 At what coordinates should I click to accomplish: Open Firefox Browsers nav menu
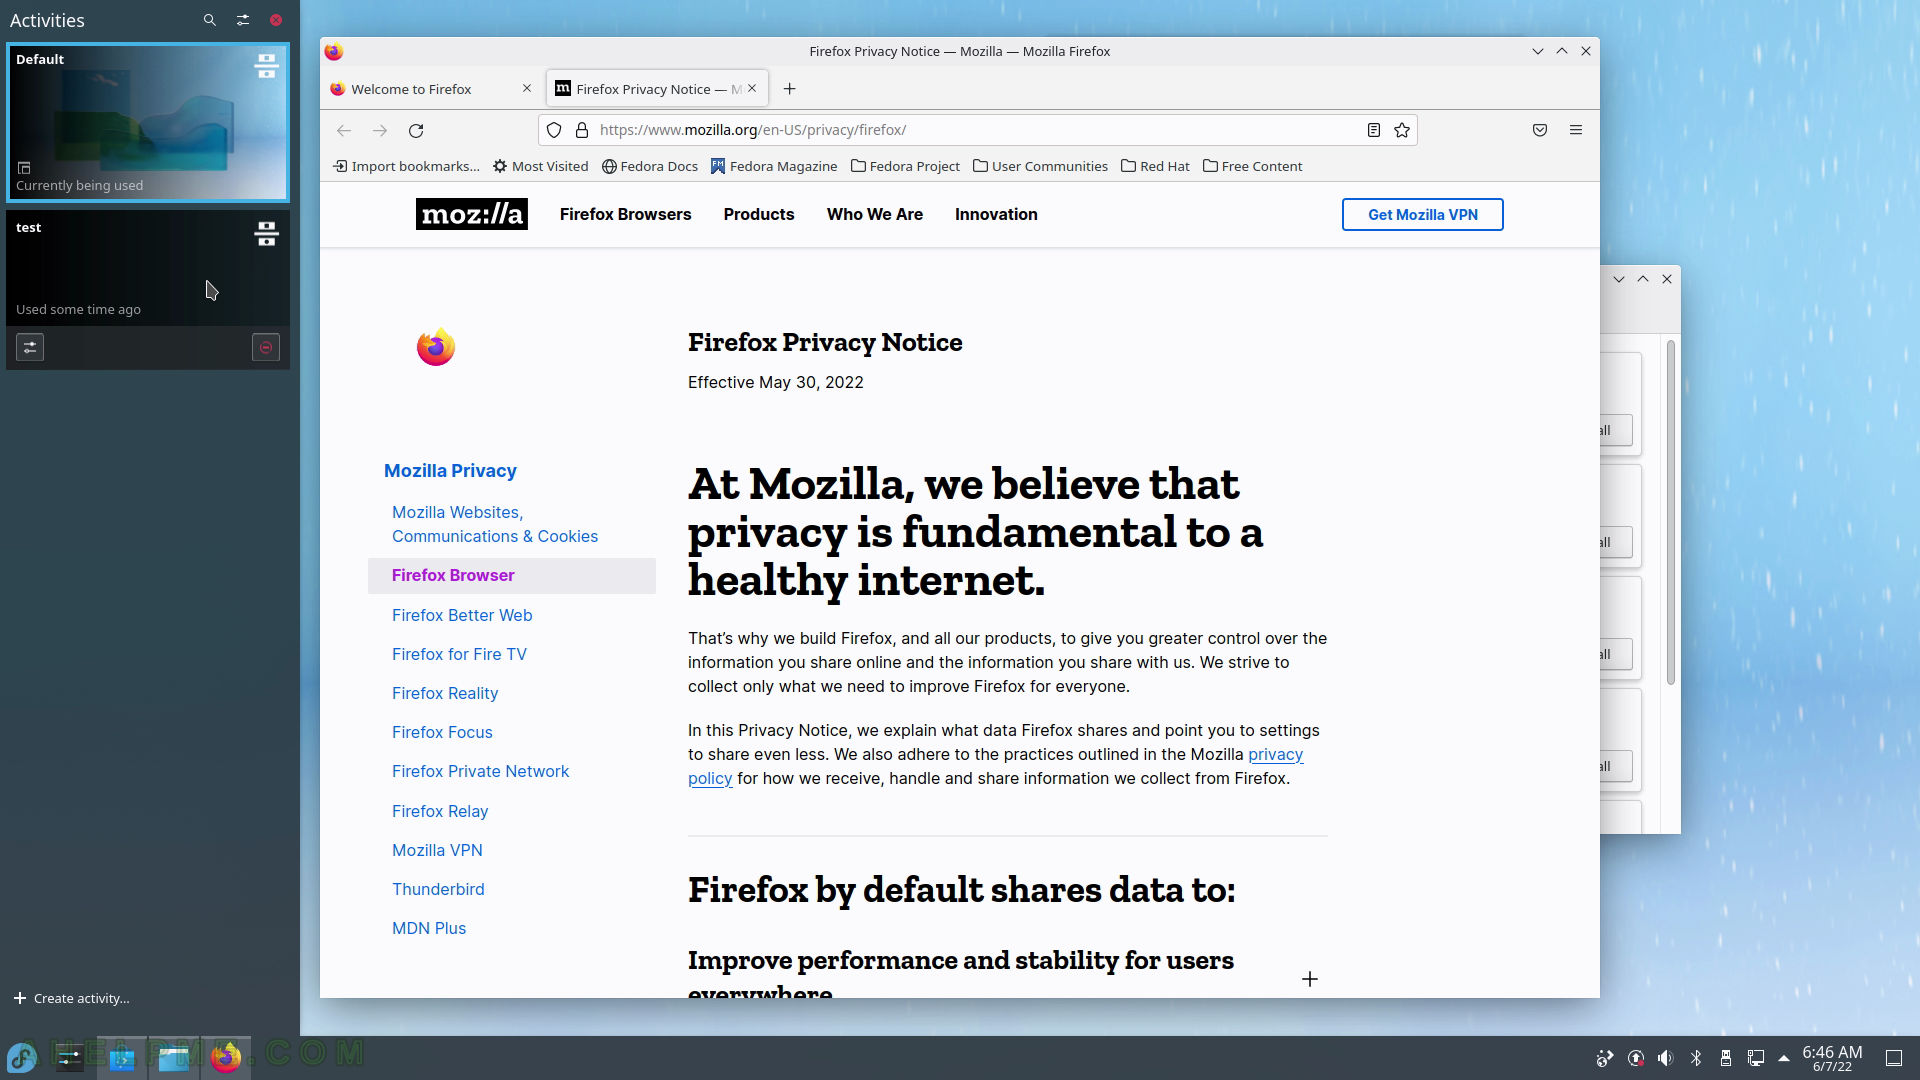pyautogui.click(x=626, y=214)
